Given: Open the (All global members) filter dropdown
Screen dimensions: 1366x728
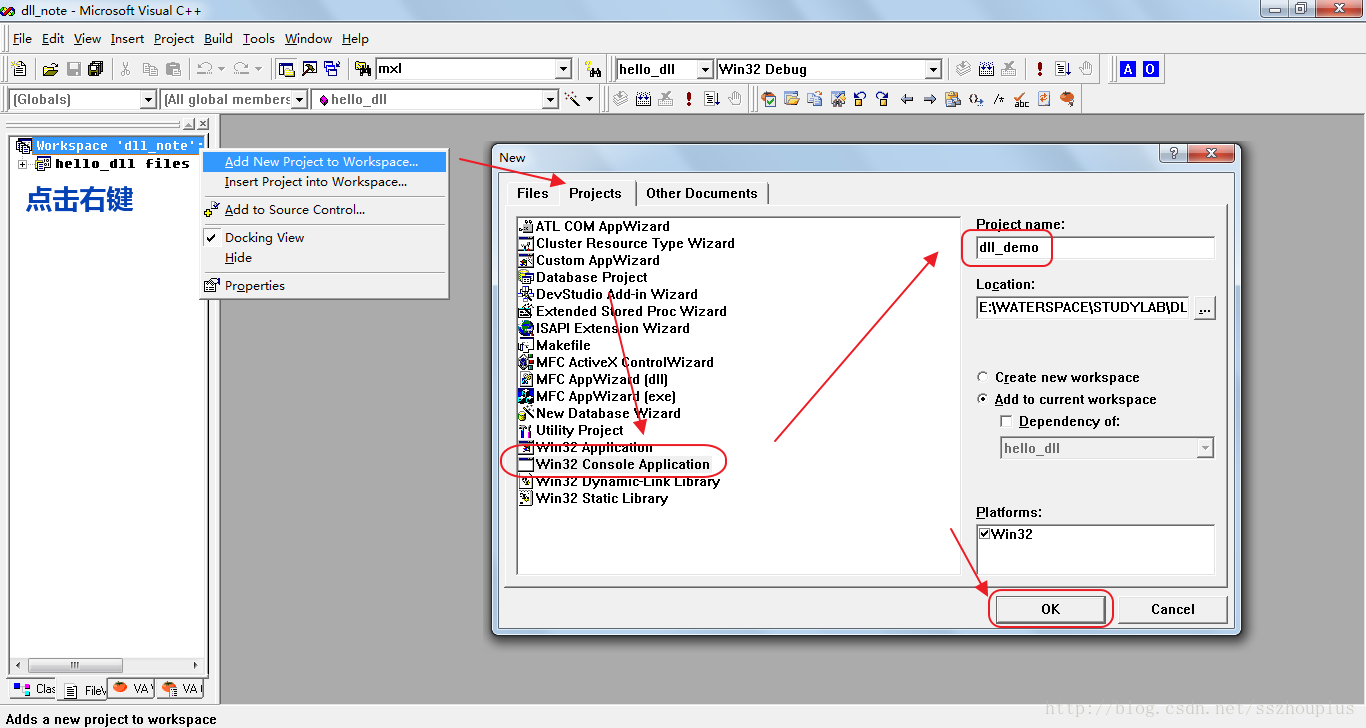Looking at the screenshot, I should [x=299, y=99].
